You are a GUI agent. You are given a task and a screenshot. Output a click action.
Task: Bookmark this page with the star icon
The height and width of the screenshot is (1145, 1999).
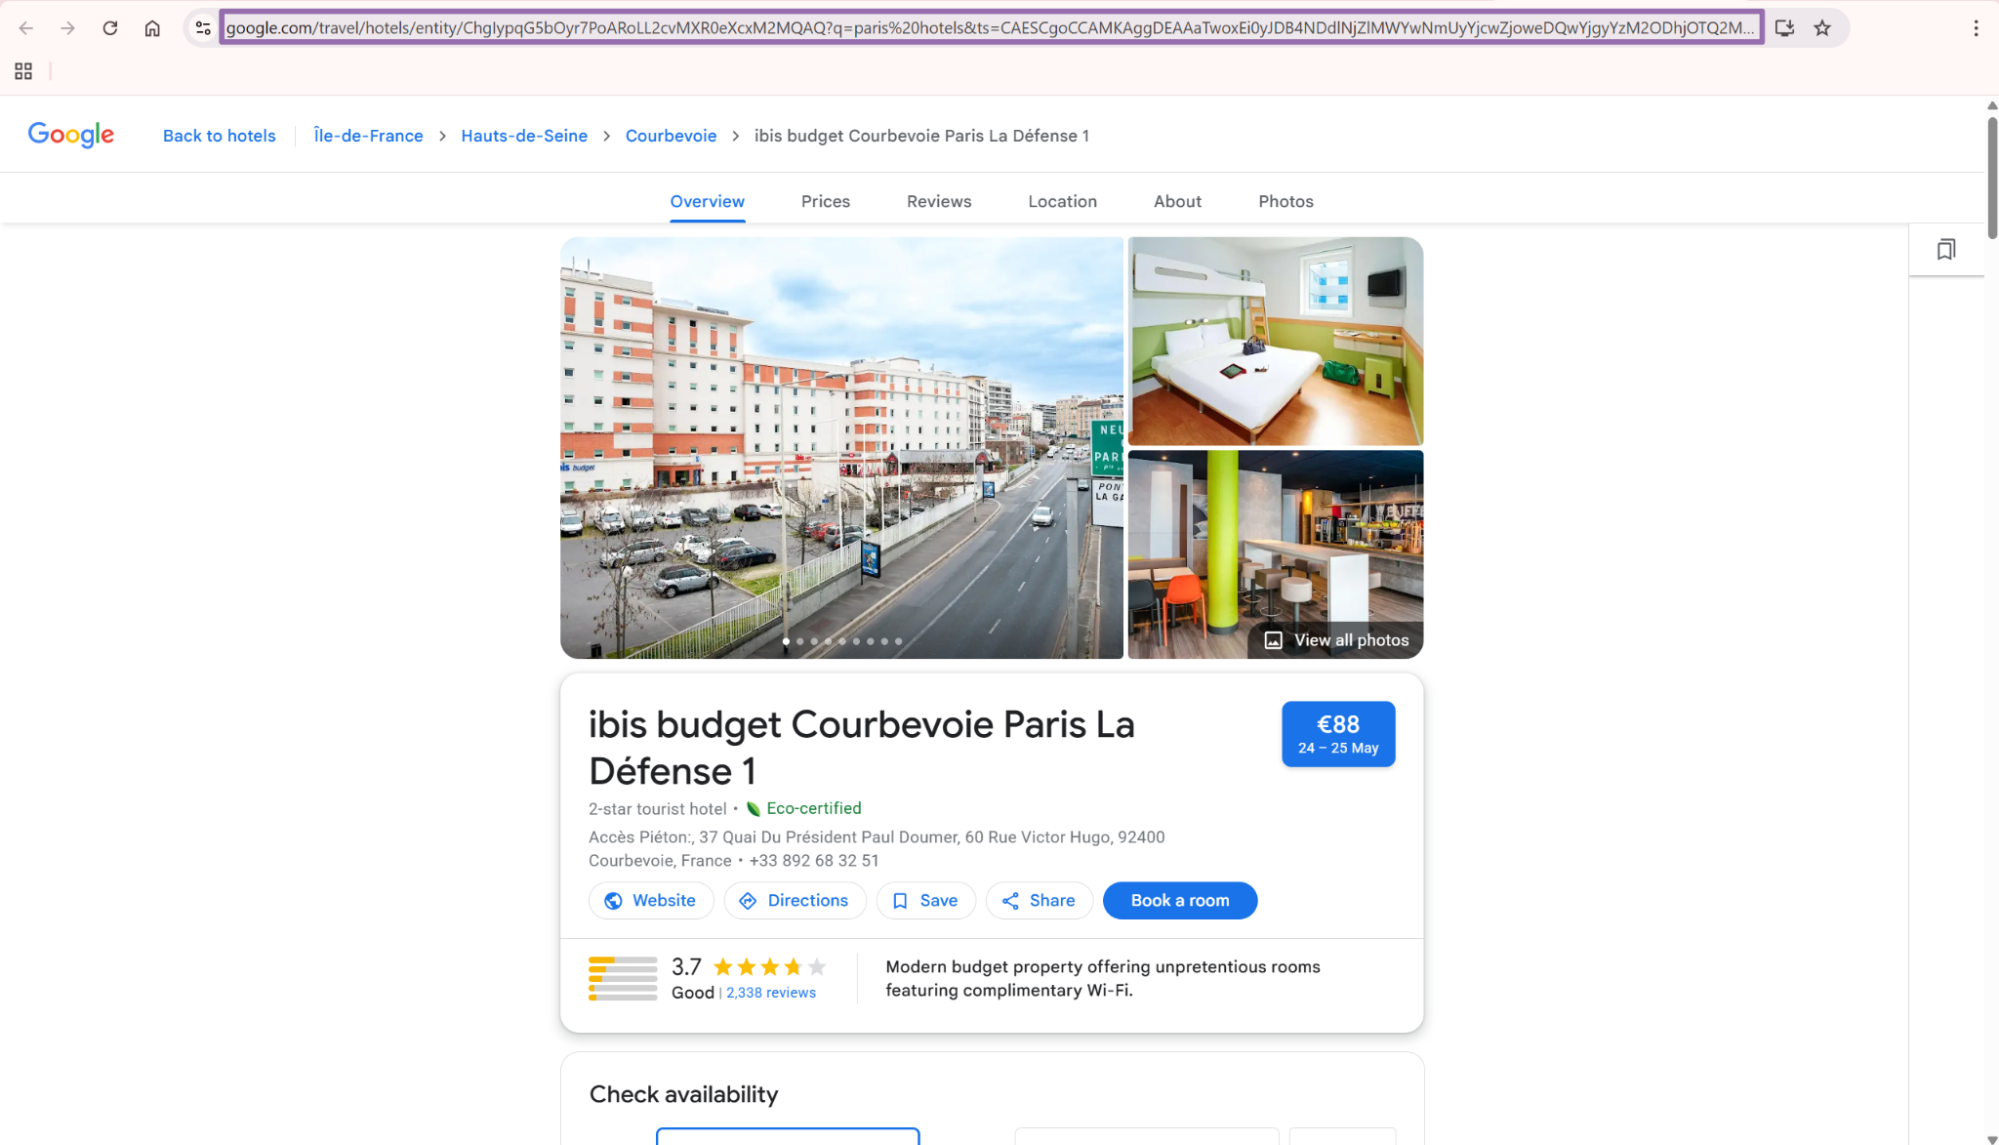click(x=1822, y=28)
